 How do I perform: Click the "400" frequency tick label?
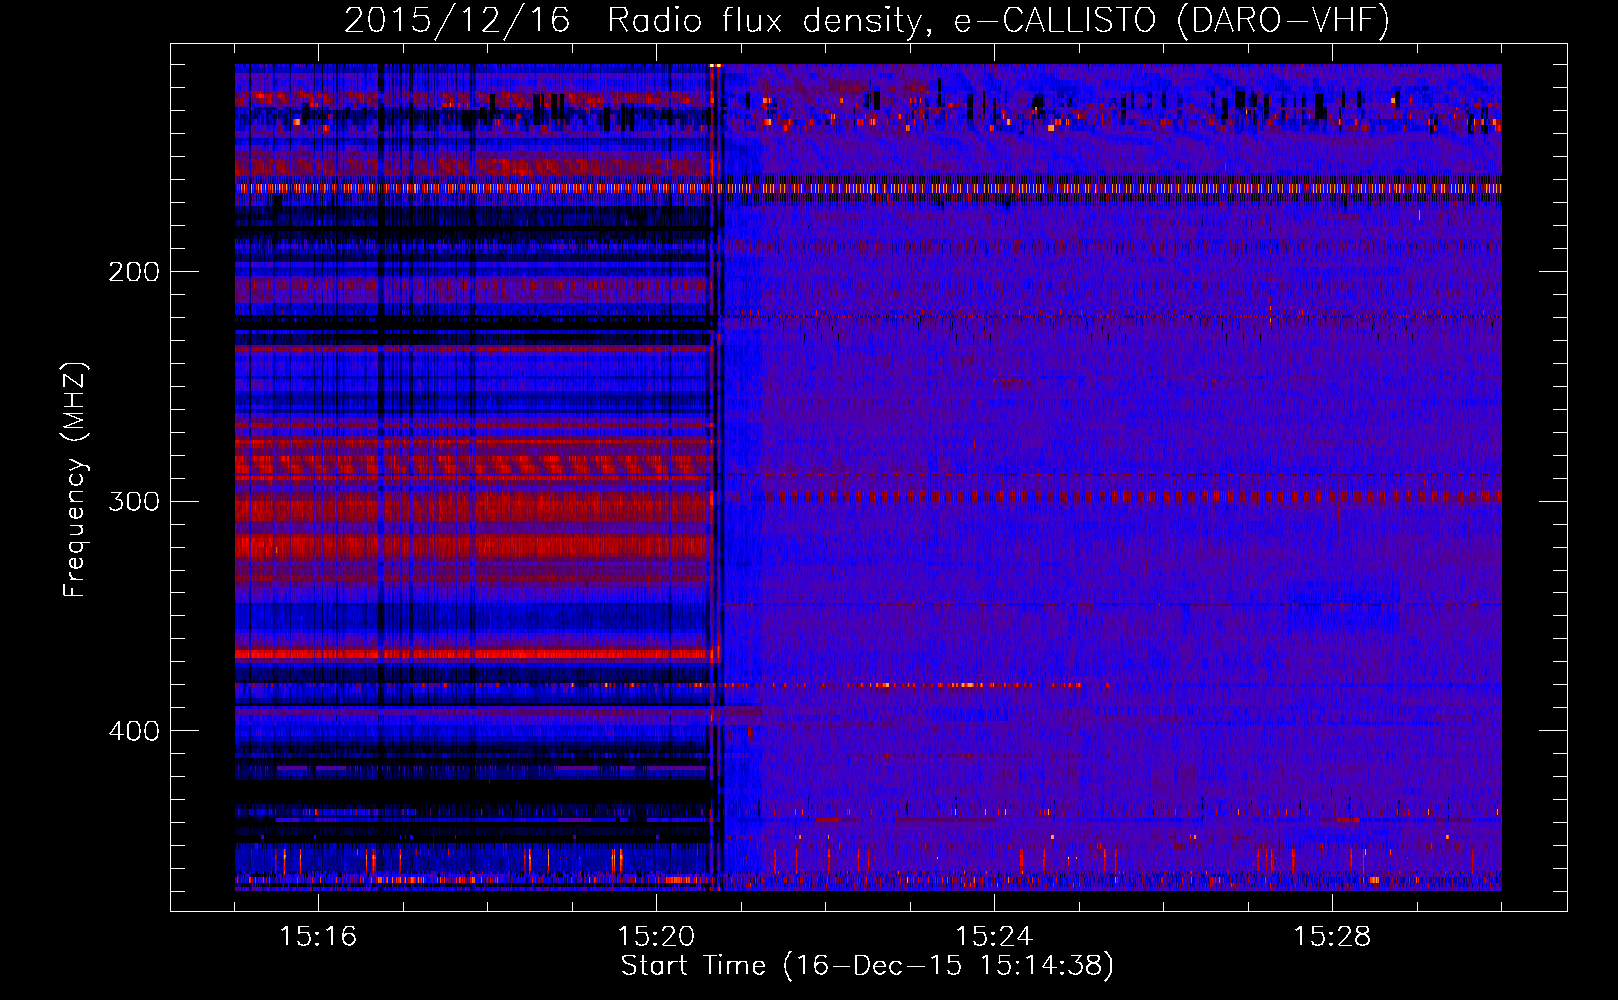click(133, 731)
